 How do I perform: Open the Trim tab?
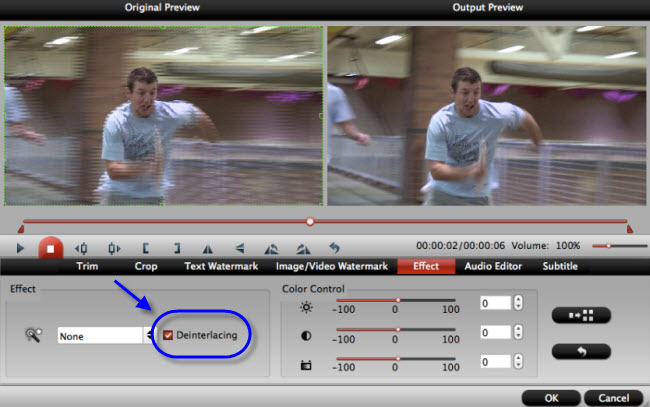pyautogui.click(x=87, y=266)
